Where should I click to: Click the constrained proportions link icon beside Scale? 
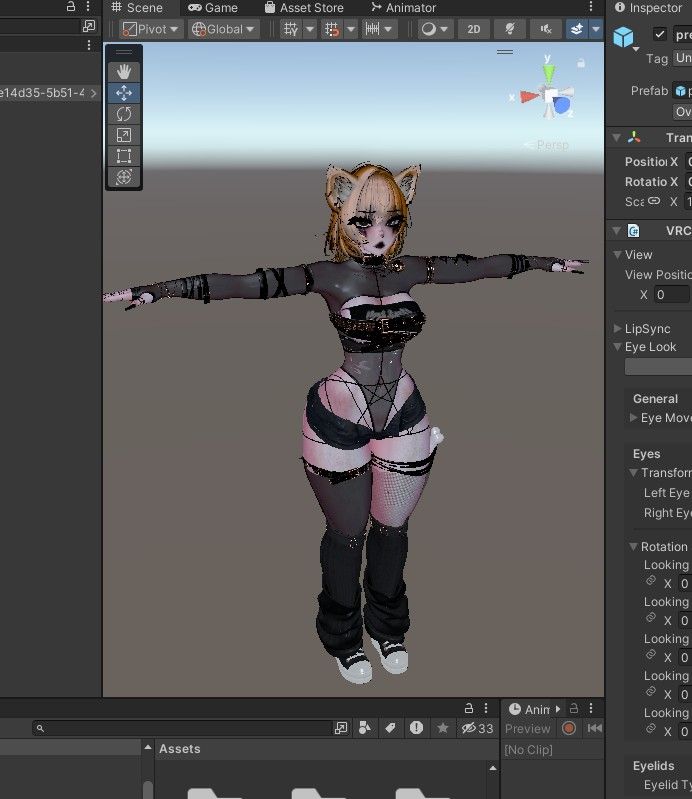(654, 201)
